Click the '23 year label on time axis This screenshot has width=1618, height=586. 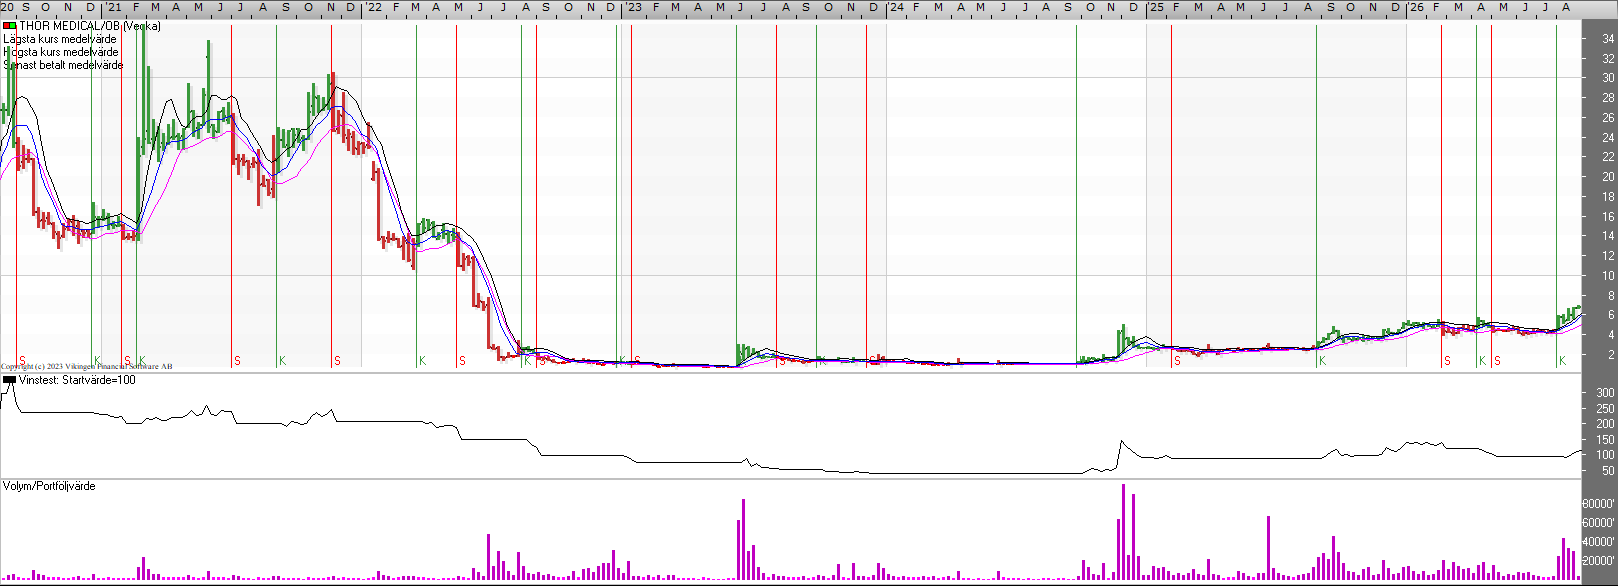click(x=634, y=7)
